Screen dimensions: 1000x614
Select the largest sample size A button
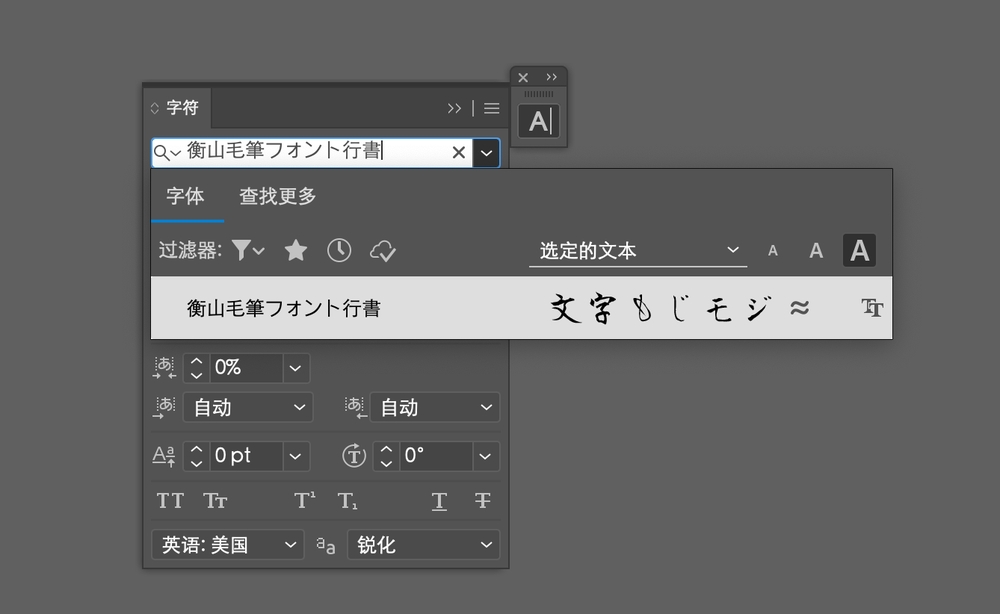point(859,251)
